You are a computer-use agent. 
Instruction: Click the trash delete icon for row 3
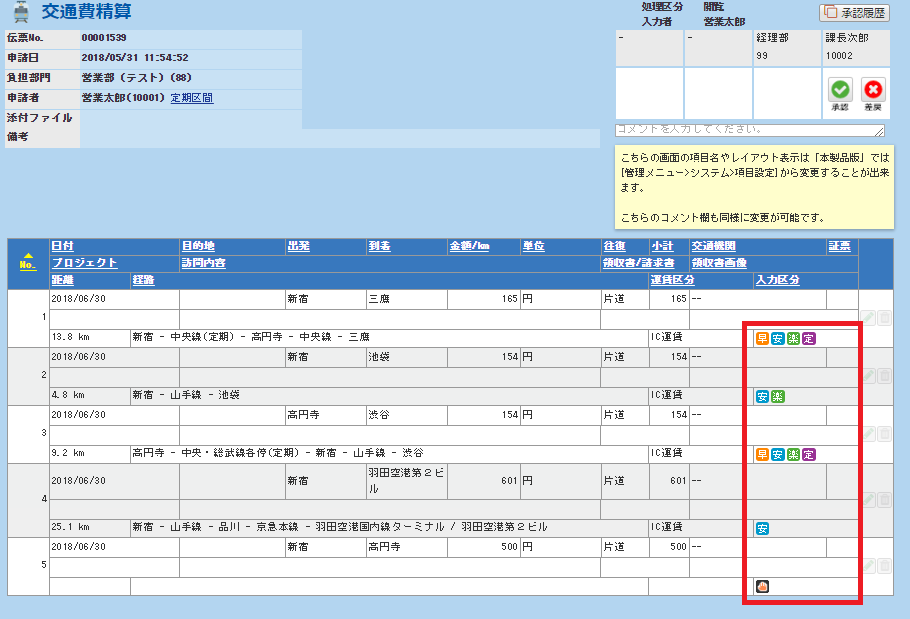coord(884,433)
